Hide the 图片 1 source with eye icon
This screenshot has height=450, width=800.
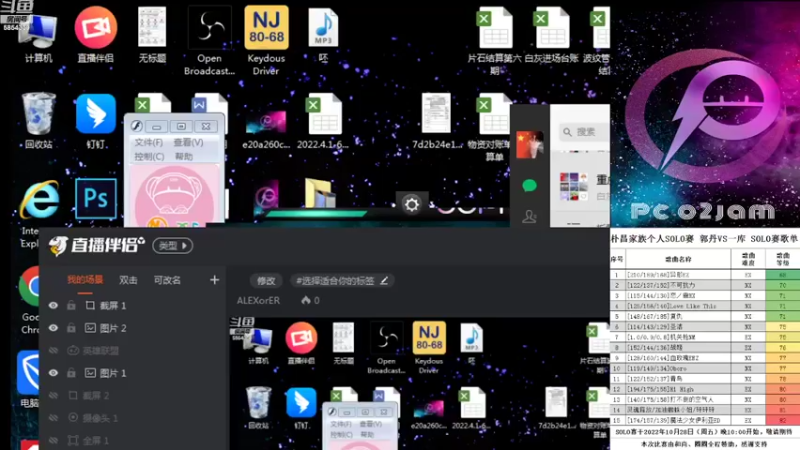(53, 373)
